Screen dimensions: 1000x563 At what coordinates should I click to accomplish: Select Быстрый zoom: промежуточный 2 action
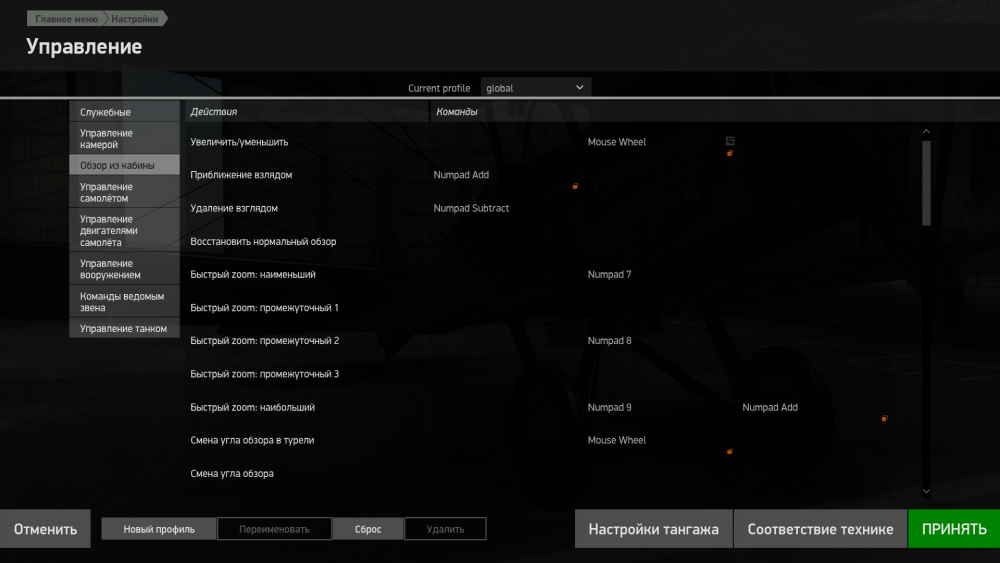tap(265, 340)
